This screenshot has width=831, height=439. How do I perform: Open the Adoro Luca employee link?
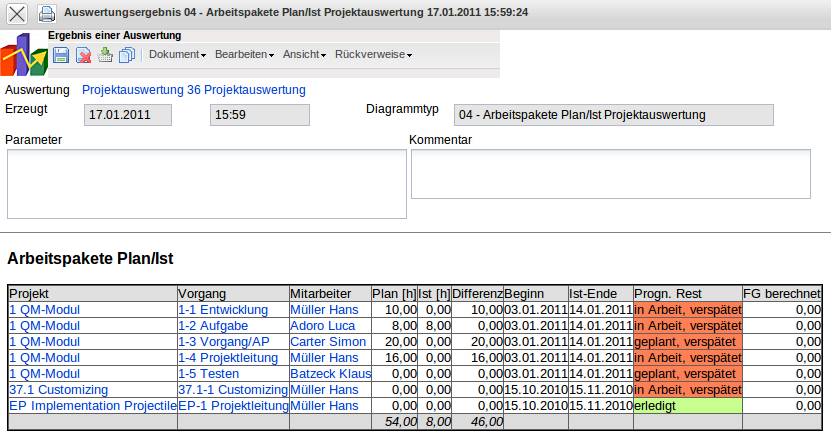tap(323, 326)
